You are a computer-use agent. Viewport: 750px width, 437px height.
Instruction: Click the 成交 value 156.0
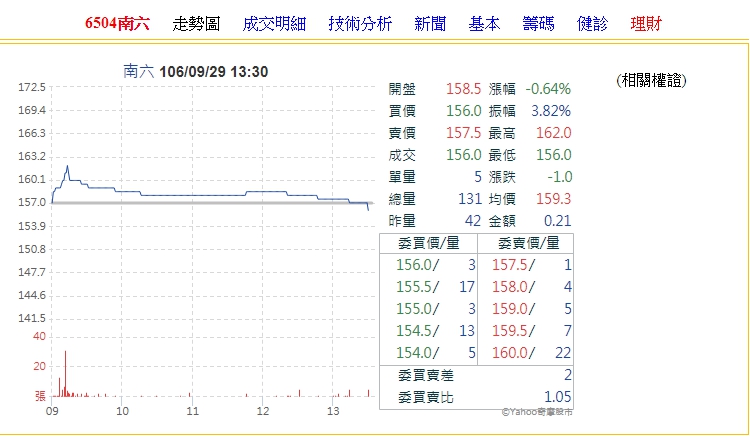pos(463,155)
